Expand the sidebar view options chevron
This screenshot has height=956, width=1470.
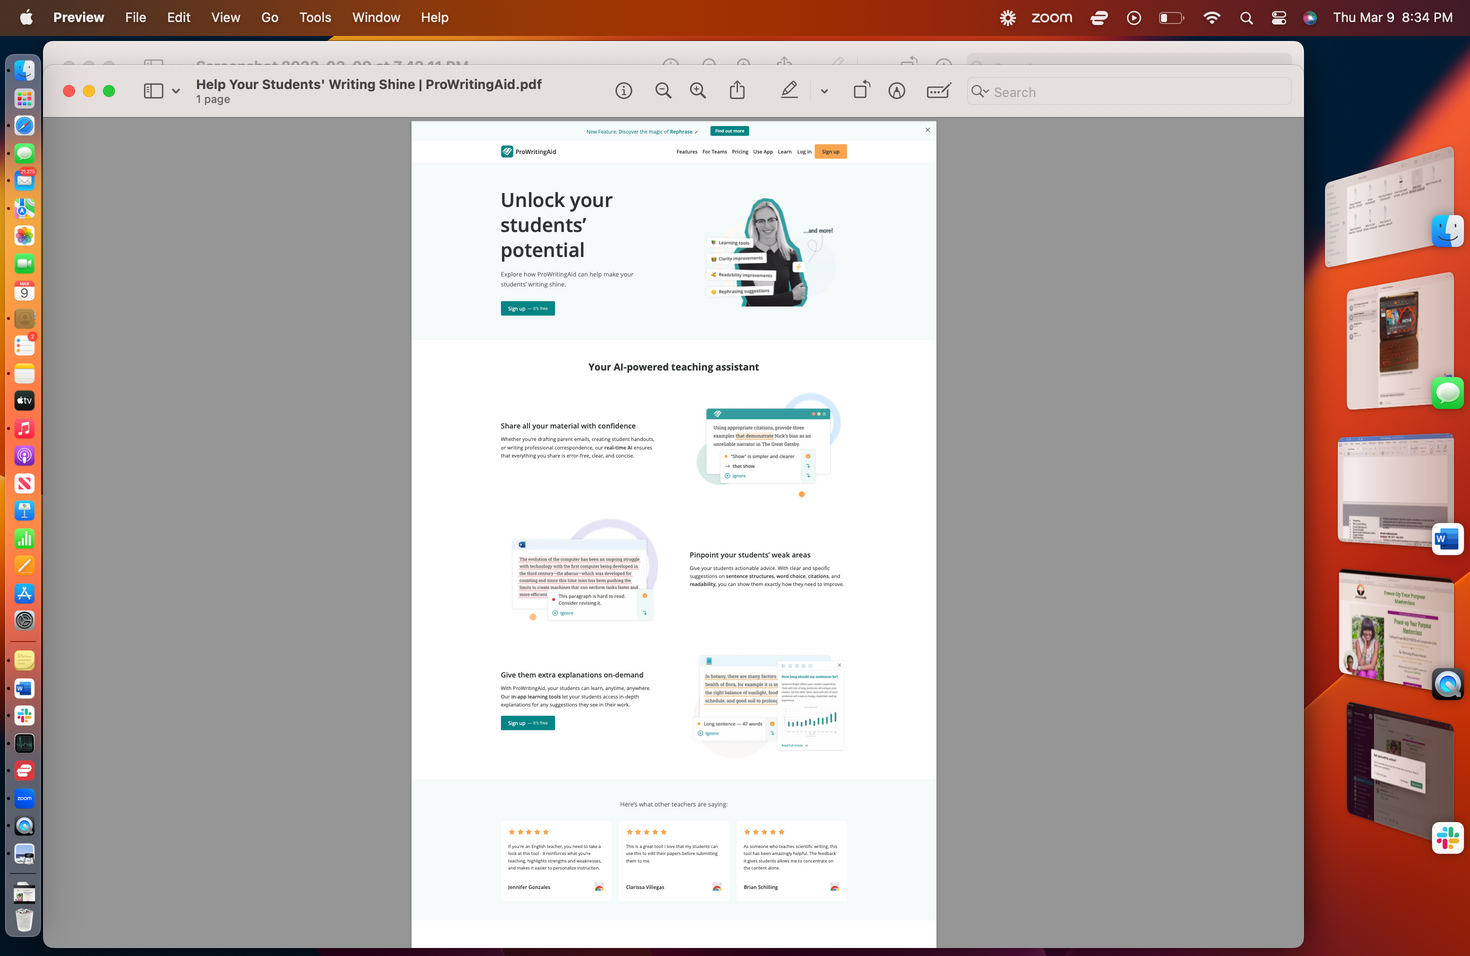click(x=176, y=91)
